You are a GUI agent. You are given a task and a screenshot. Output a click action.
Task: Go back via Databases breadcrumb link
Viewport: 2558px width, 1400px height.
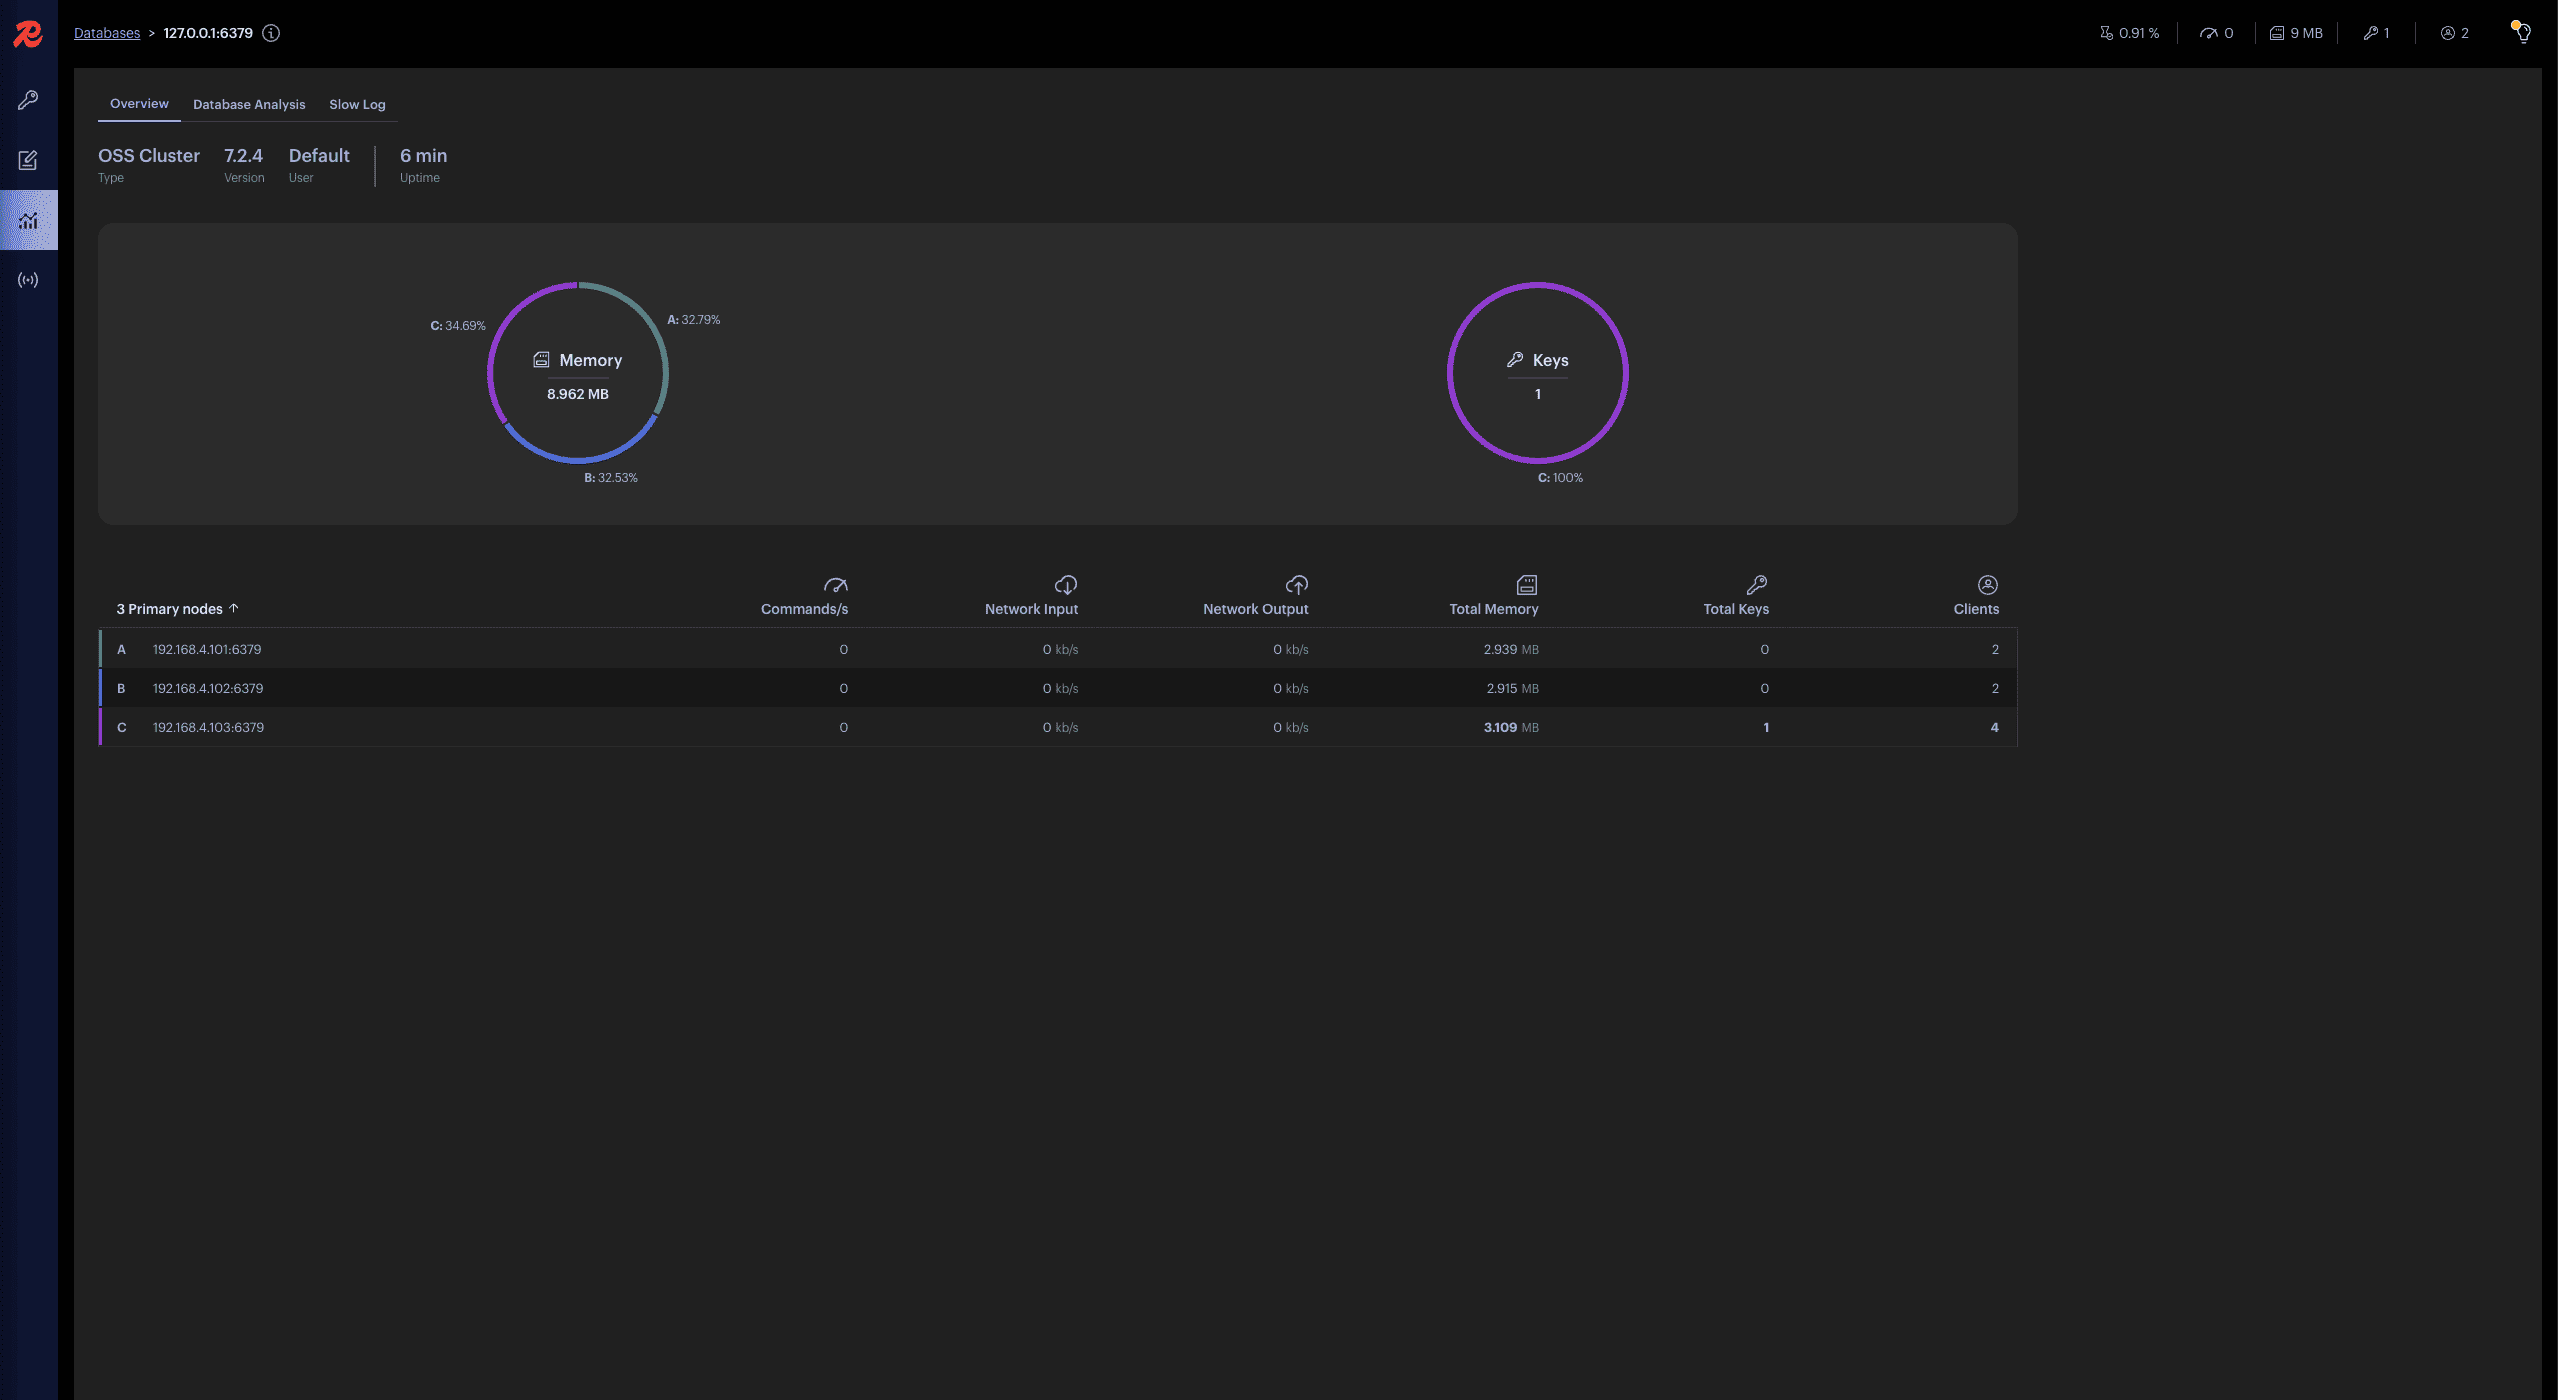click(x=107, y=33)
